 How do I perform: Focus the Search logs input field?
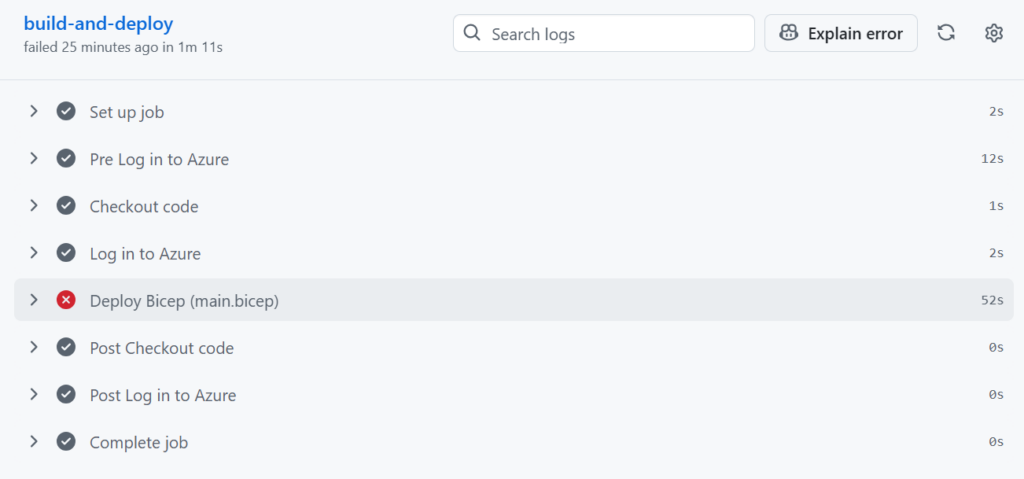click(615, 33)
